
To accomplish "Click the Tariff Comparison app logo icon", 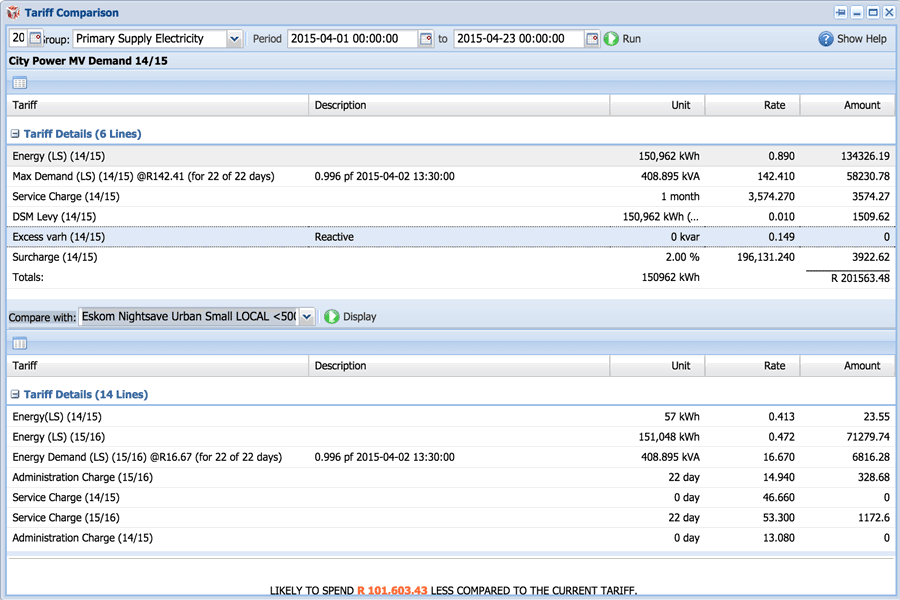I will [x=13, y=12].
